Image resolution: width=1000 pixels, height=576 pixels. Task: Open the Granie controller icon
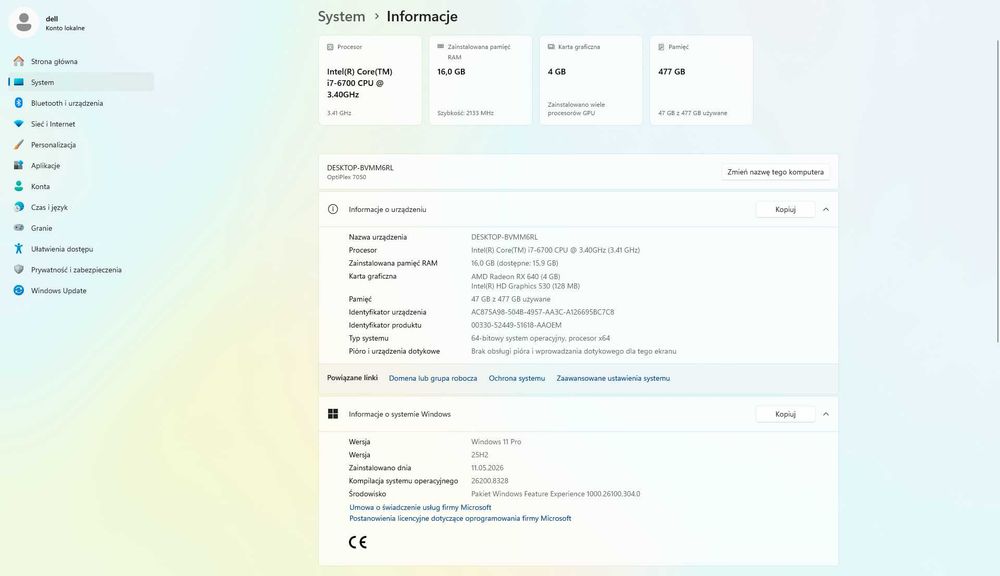(18, 228)
